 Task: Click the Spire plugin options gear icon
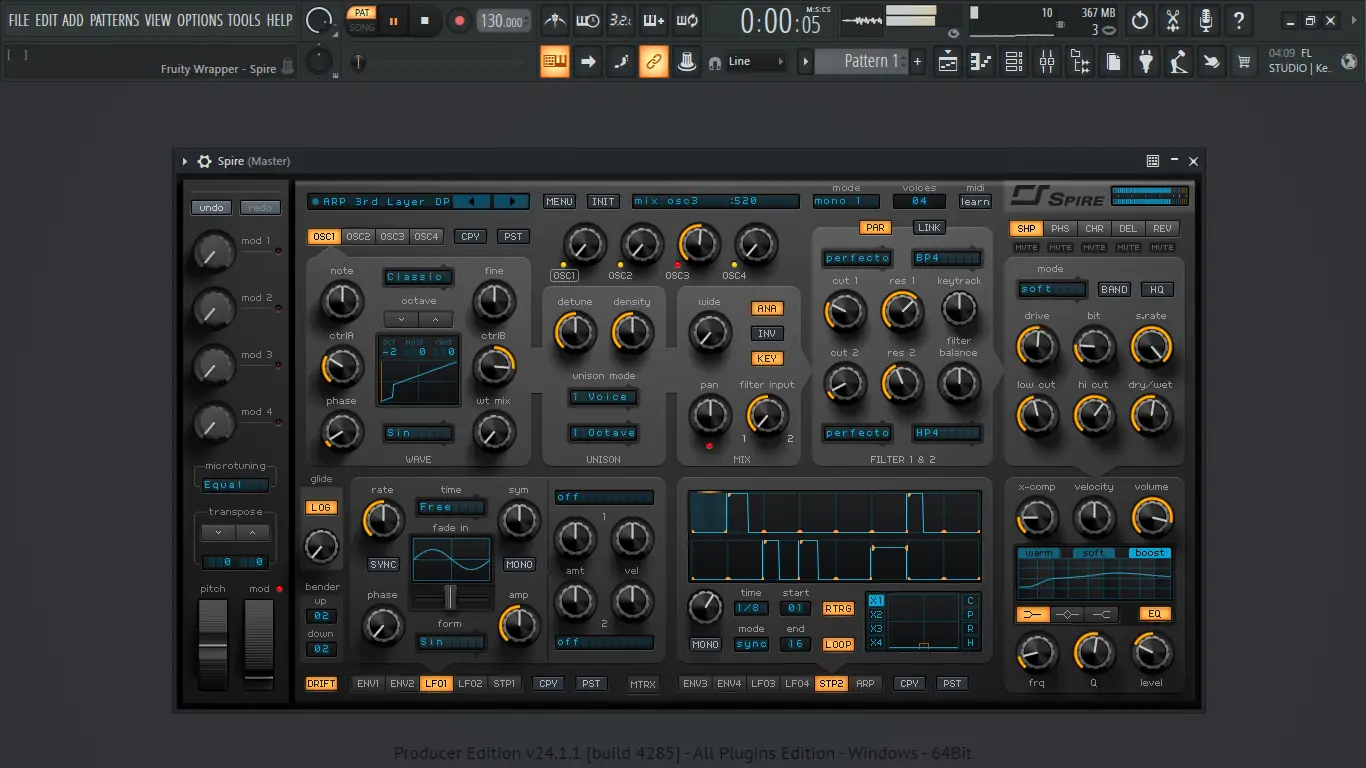click(204, 161)
